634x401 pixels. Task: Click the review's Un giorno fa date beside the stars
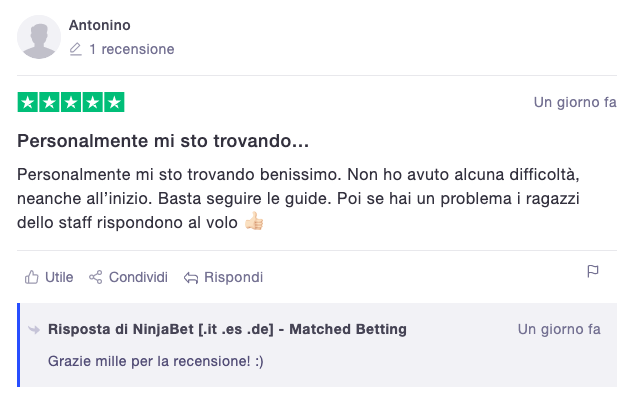coord(575,102)
